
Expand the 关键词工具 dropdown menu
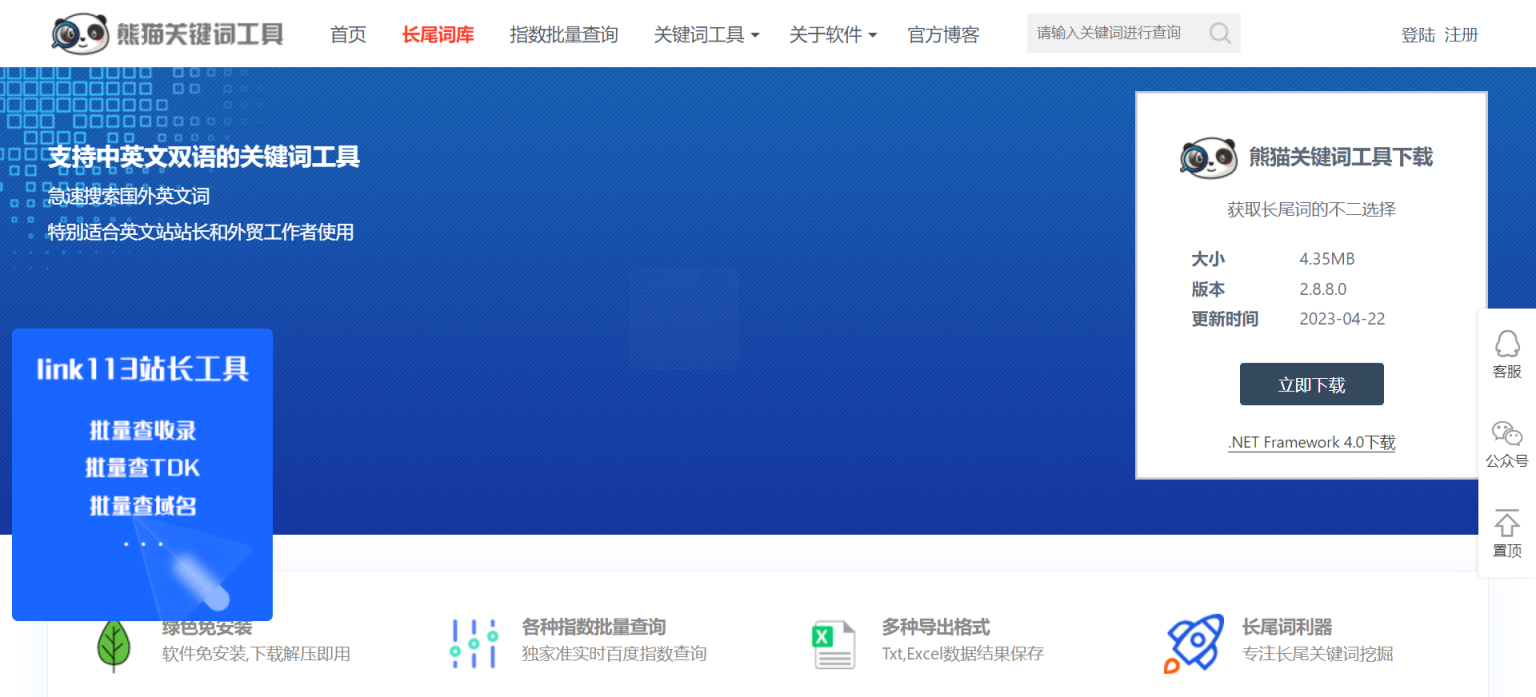tap(705, 33)
